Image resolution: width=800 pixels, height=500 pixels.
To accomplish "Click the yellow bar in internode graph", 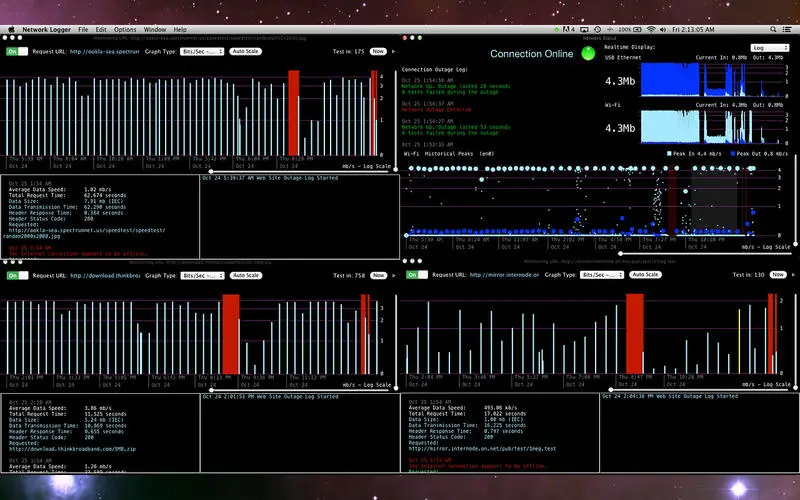I will 739,341.
